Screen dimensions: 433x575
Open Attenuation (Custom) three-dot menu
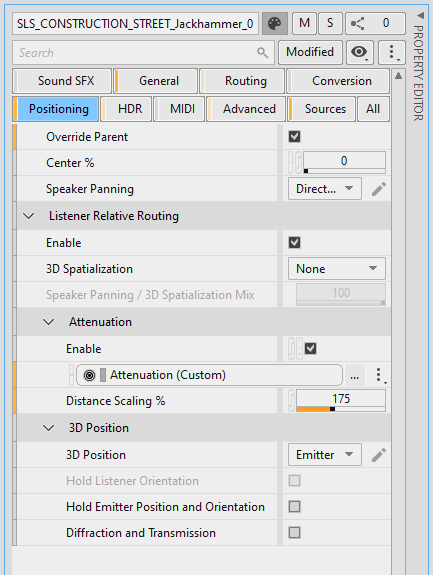click(x=379, y=375)
